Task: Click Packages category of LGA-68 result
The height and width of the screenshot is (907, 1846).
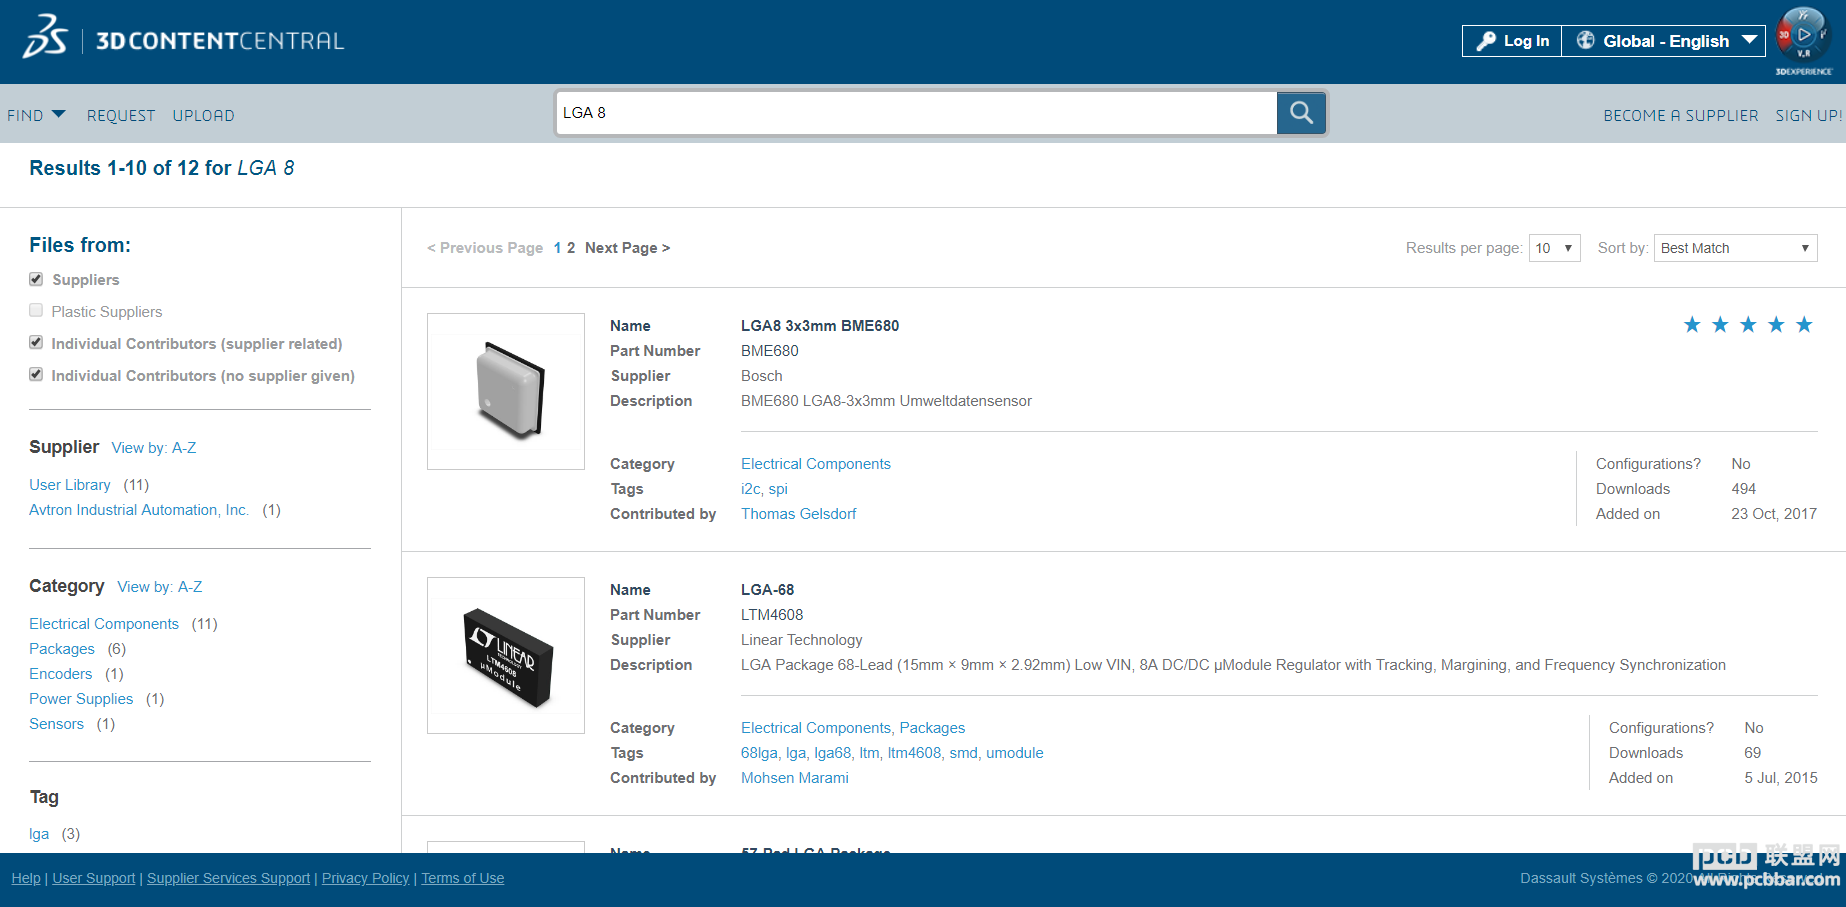Action: [x=932, y=728]
